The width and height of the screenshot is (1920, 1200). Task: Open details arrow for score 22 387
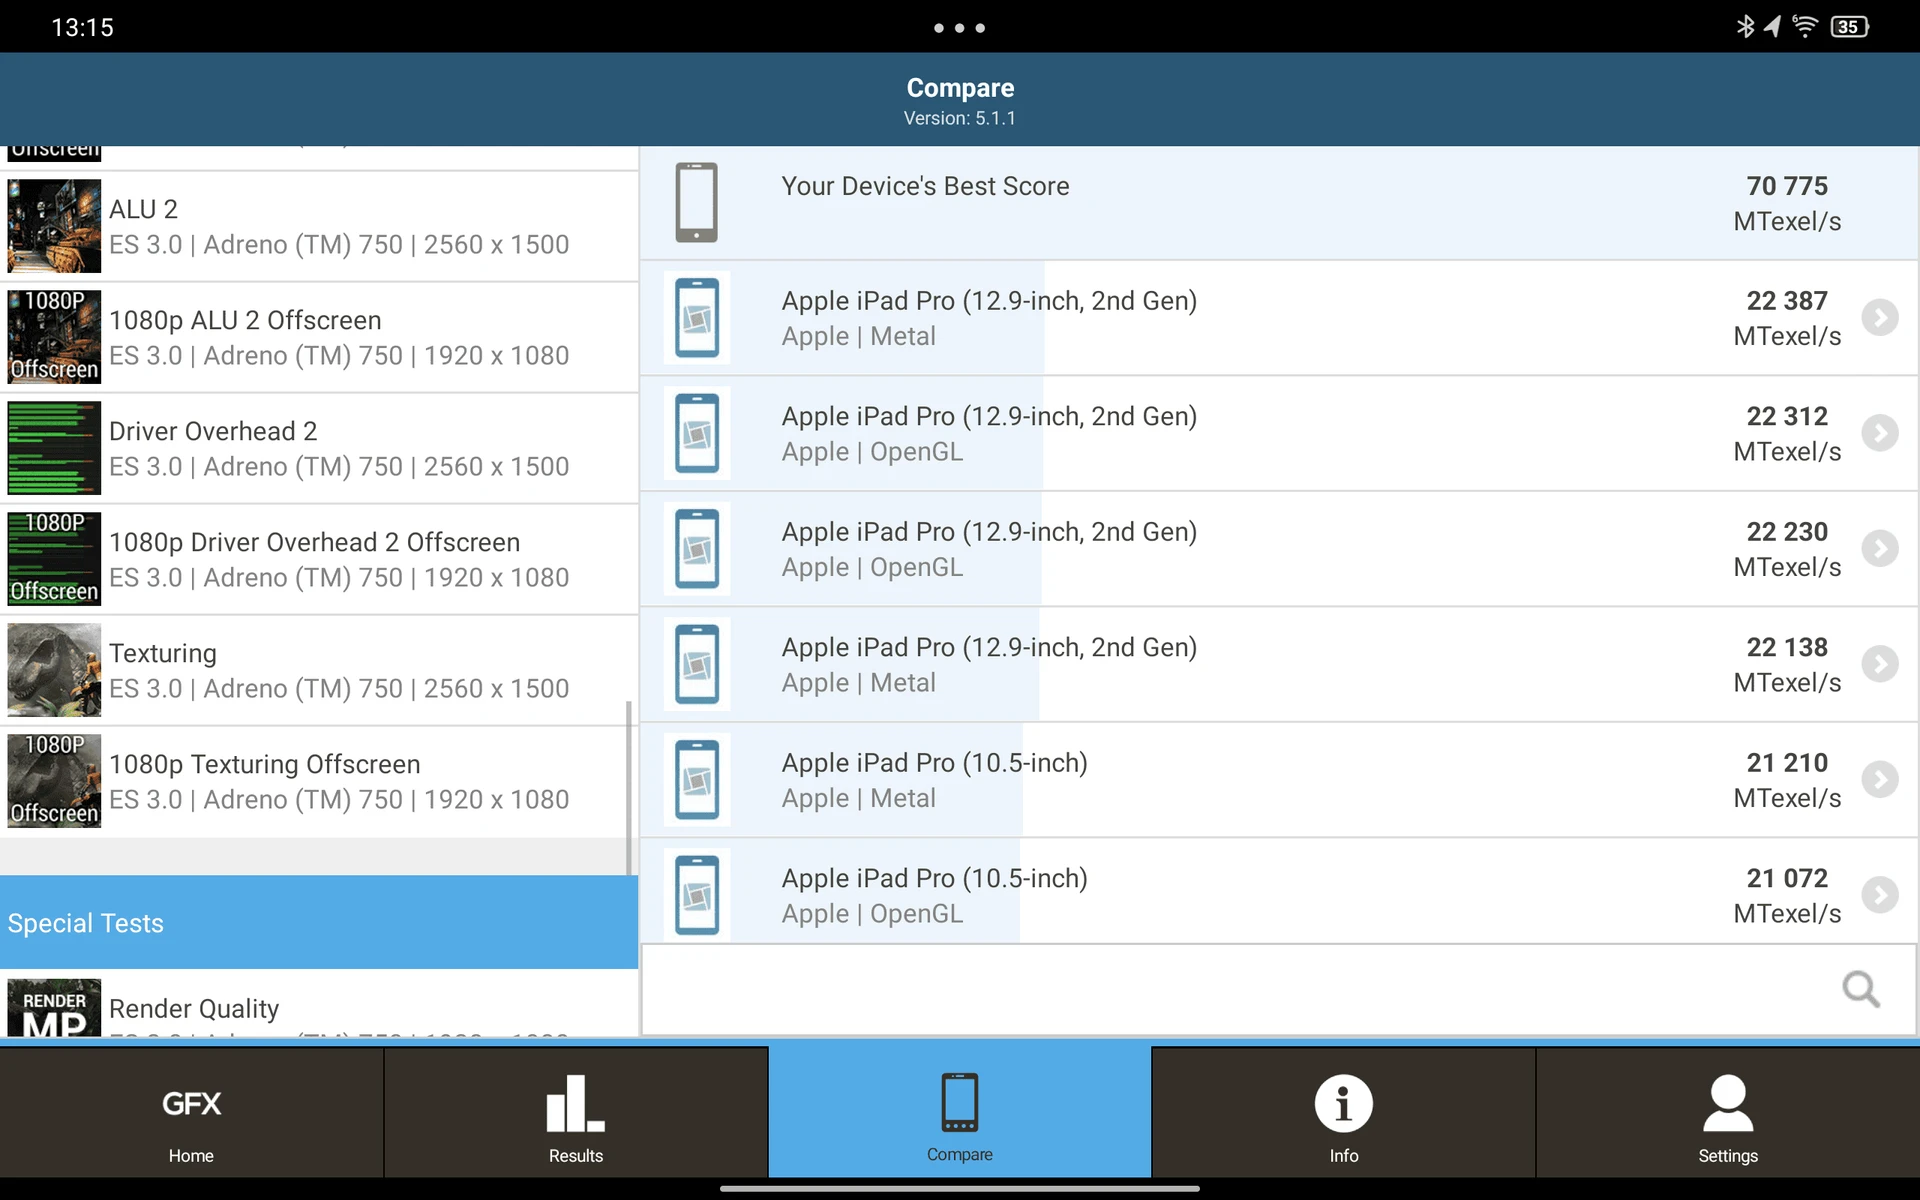click(1880, 318)
